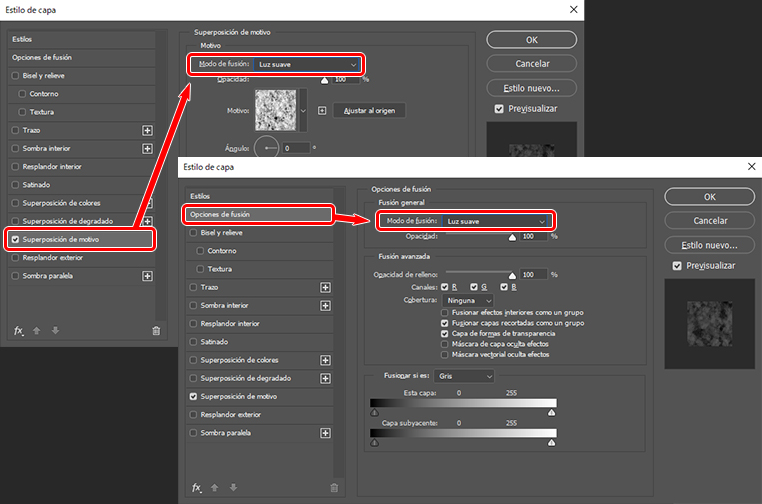The image size is (762, 504).
Task: Expand the Fusionar si es Gris dropdown
Action: [465, 376]
